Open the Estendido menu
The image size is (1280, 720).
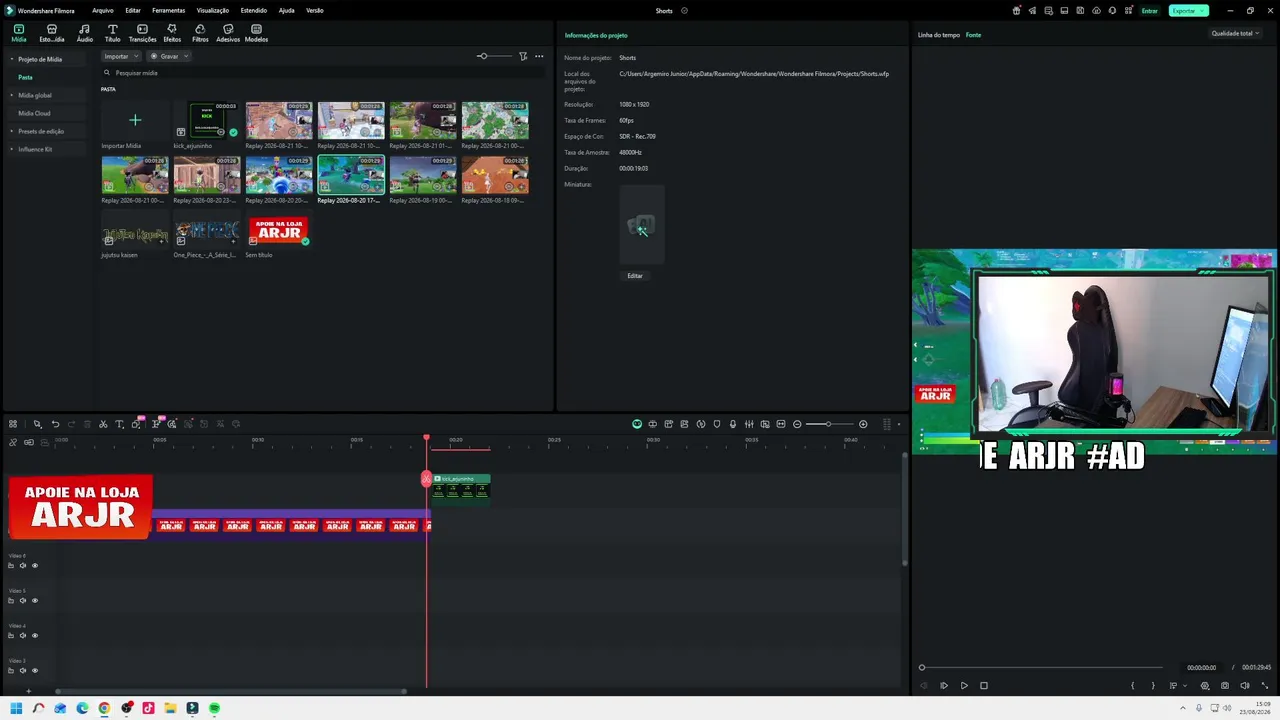coord(254,11)
